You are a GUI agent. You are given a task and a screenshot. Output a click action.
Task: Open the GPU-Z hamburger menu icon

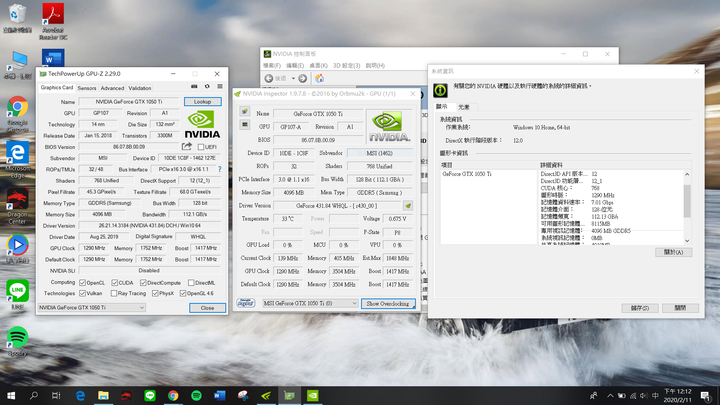[x=220, y=86]
